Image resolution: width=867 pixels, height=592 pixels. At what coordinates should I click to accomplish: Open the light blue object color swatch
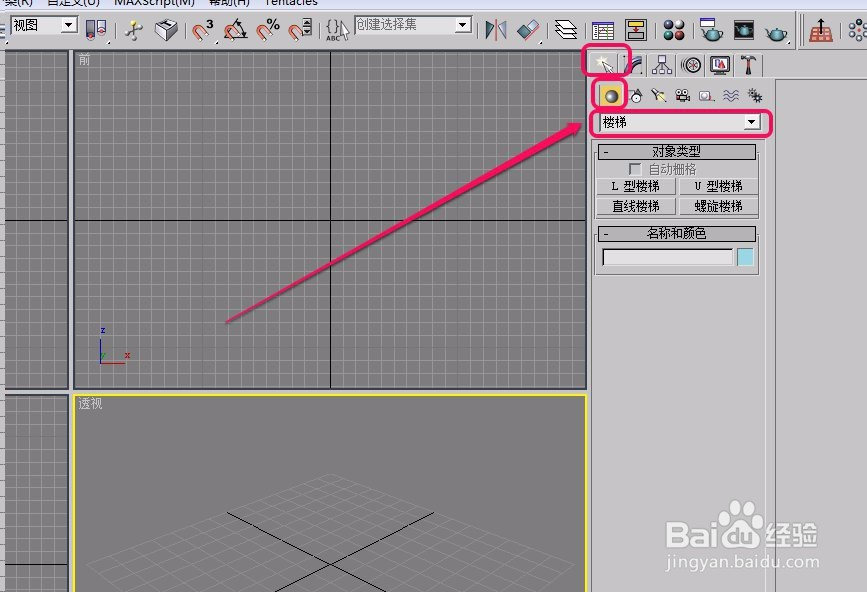tap(745, 257)
